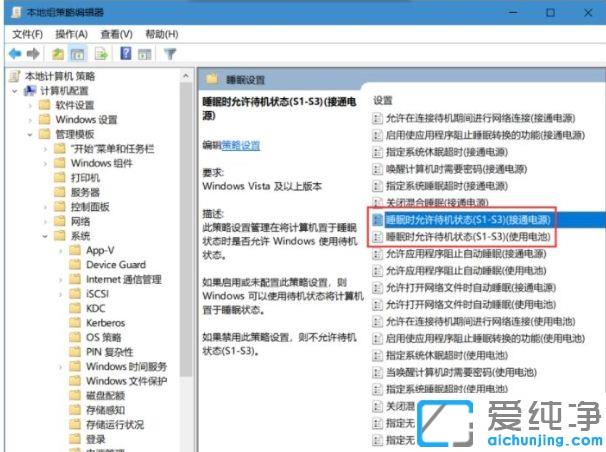
Task: Click the Help question mark toolbar icon
Action: (126, 54)
